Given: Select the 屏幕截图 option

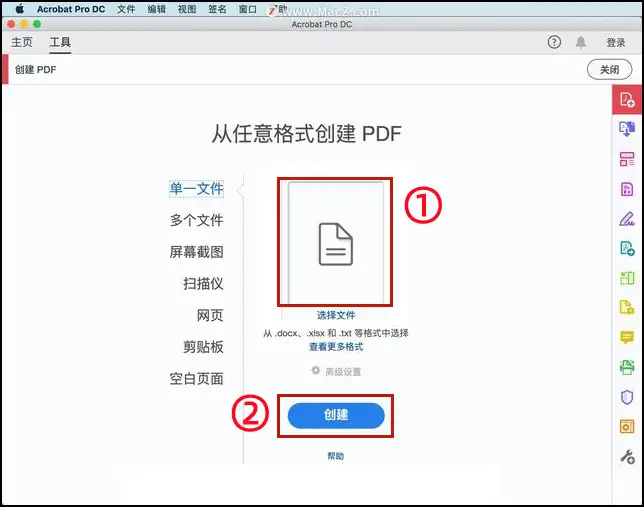Looking at the screenshot, I should (196, 252).
